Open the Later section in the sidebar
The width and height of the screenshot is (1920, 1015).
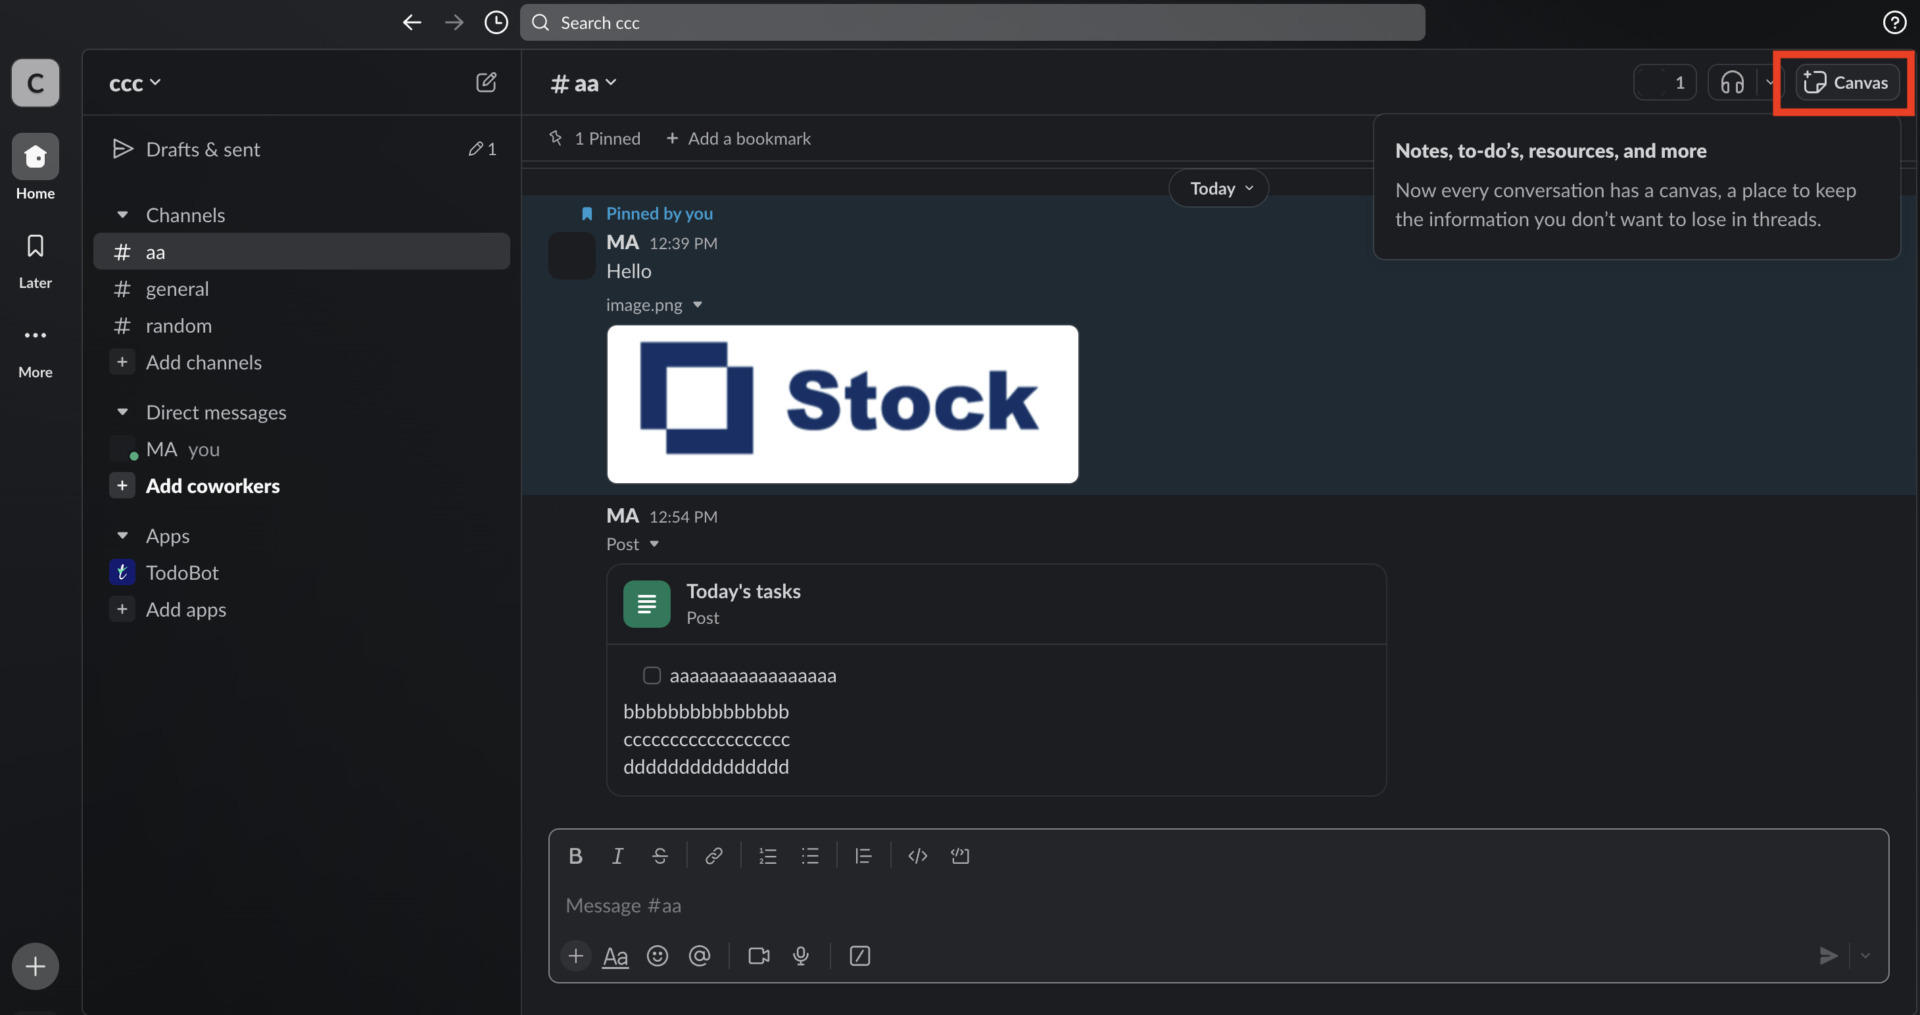point(35,260)
